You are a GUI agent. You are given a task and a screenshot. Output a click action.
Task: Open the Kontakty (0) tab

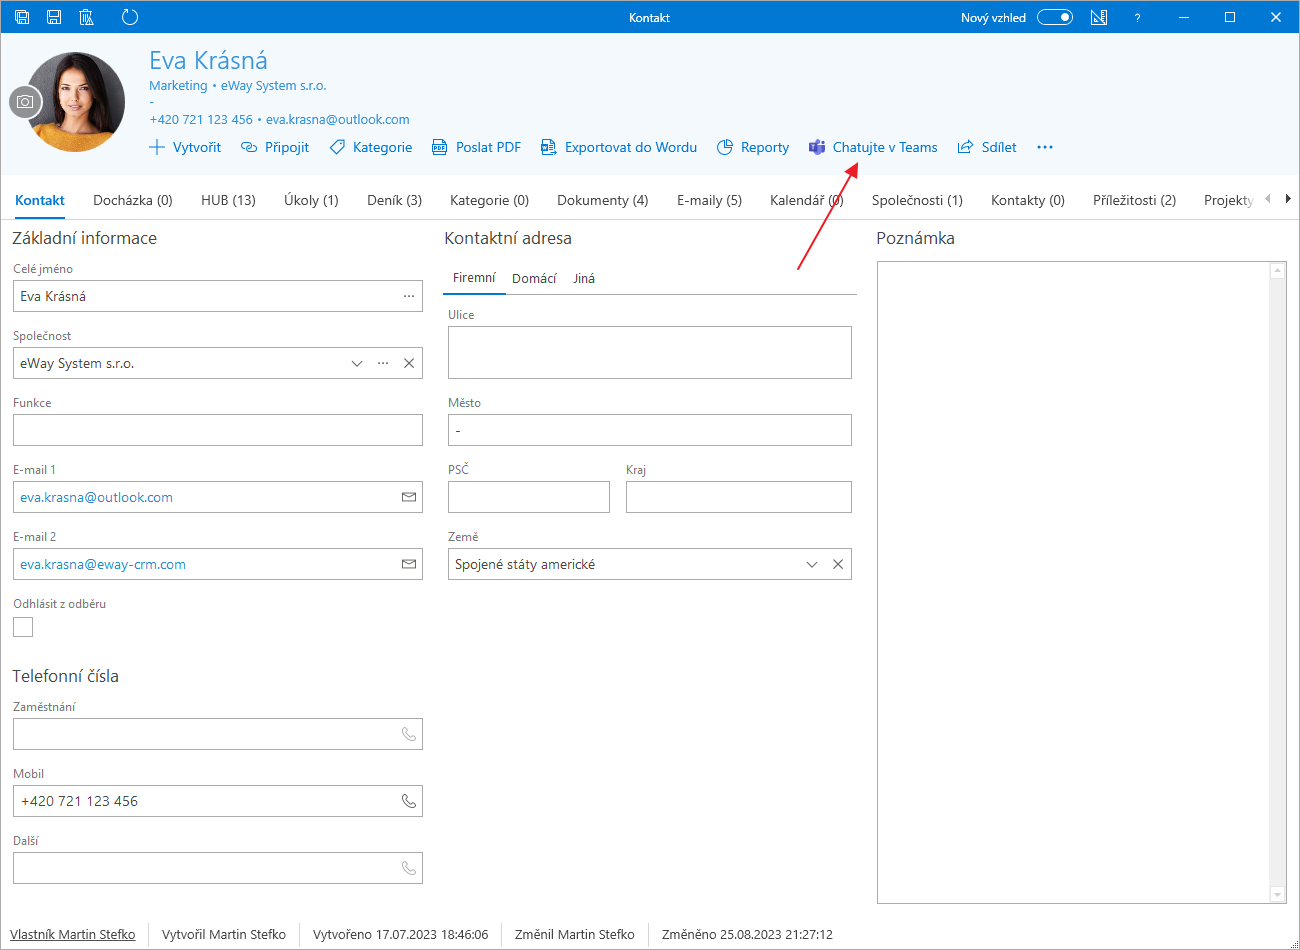coord(1028,200)
